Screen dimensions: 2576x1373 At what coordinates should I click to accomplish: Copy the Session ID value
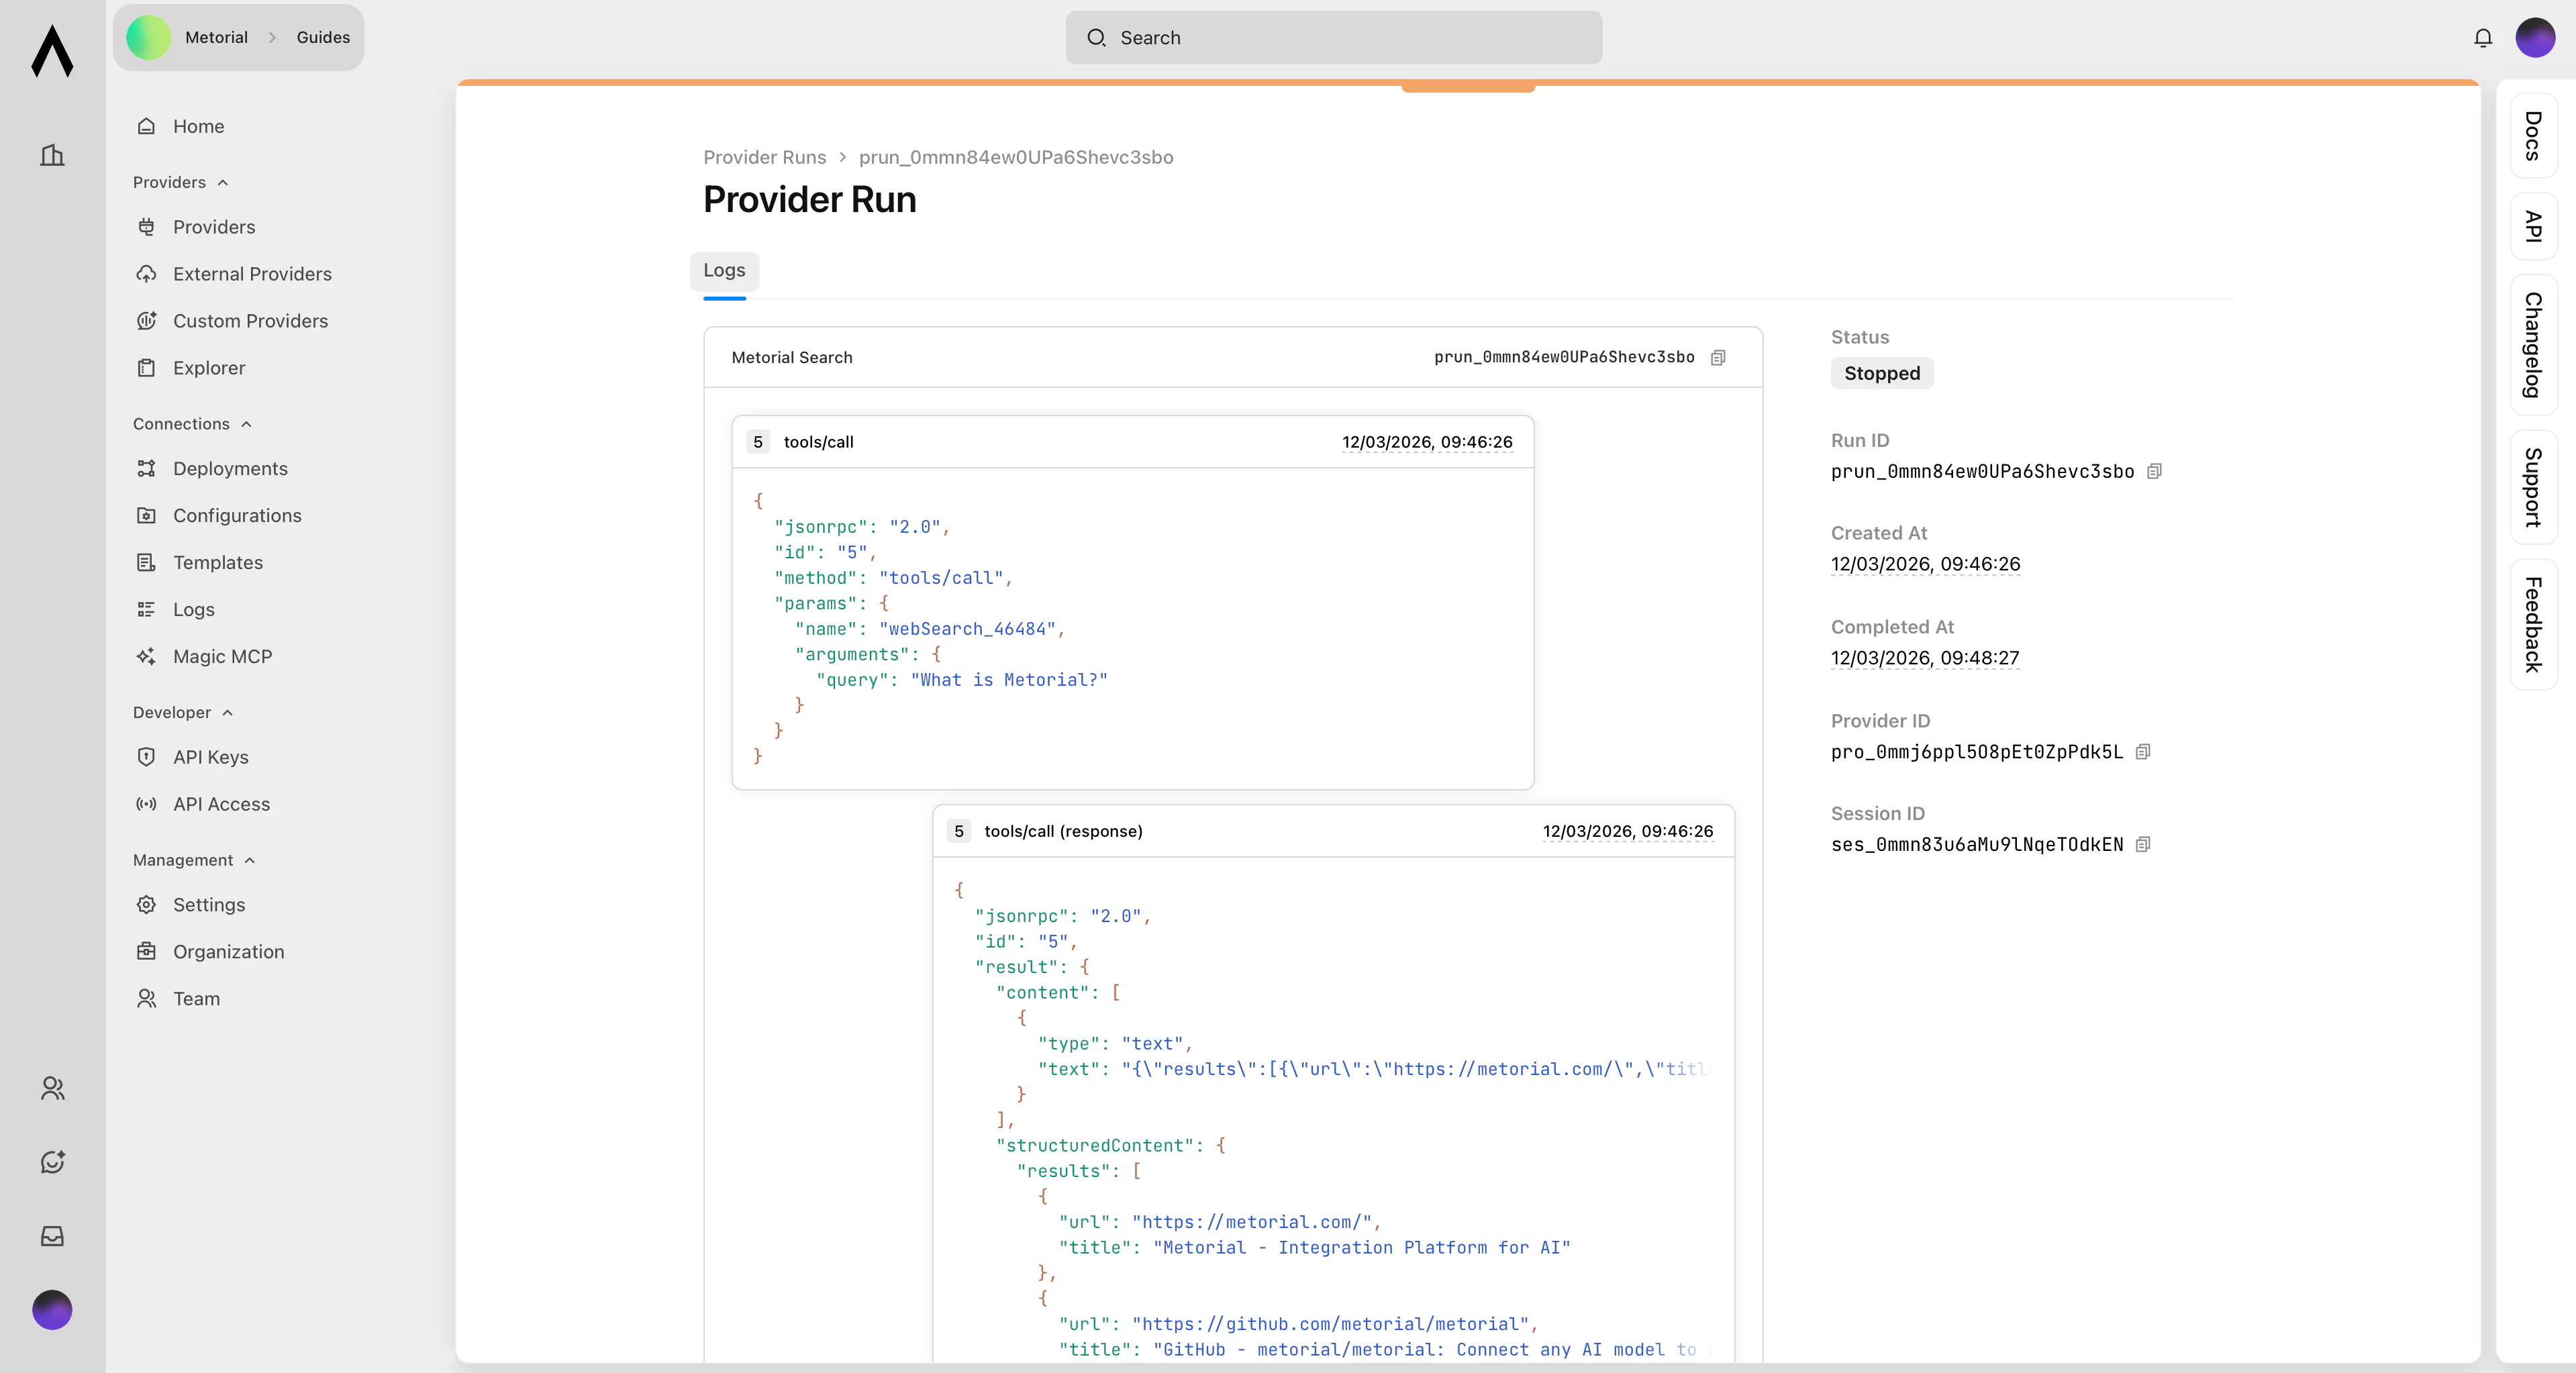[2142, 845]
